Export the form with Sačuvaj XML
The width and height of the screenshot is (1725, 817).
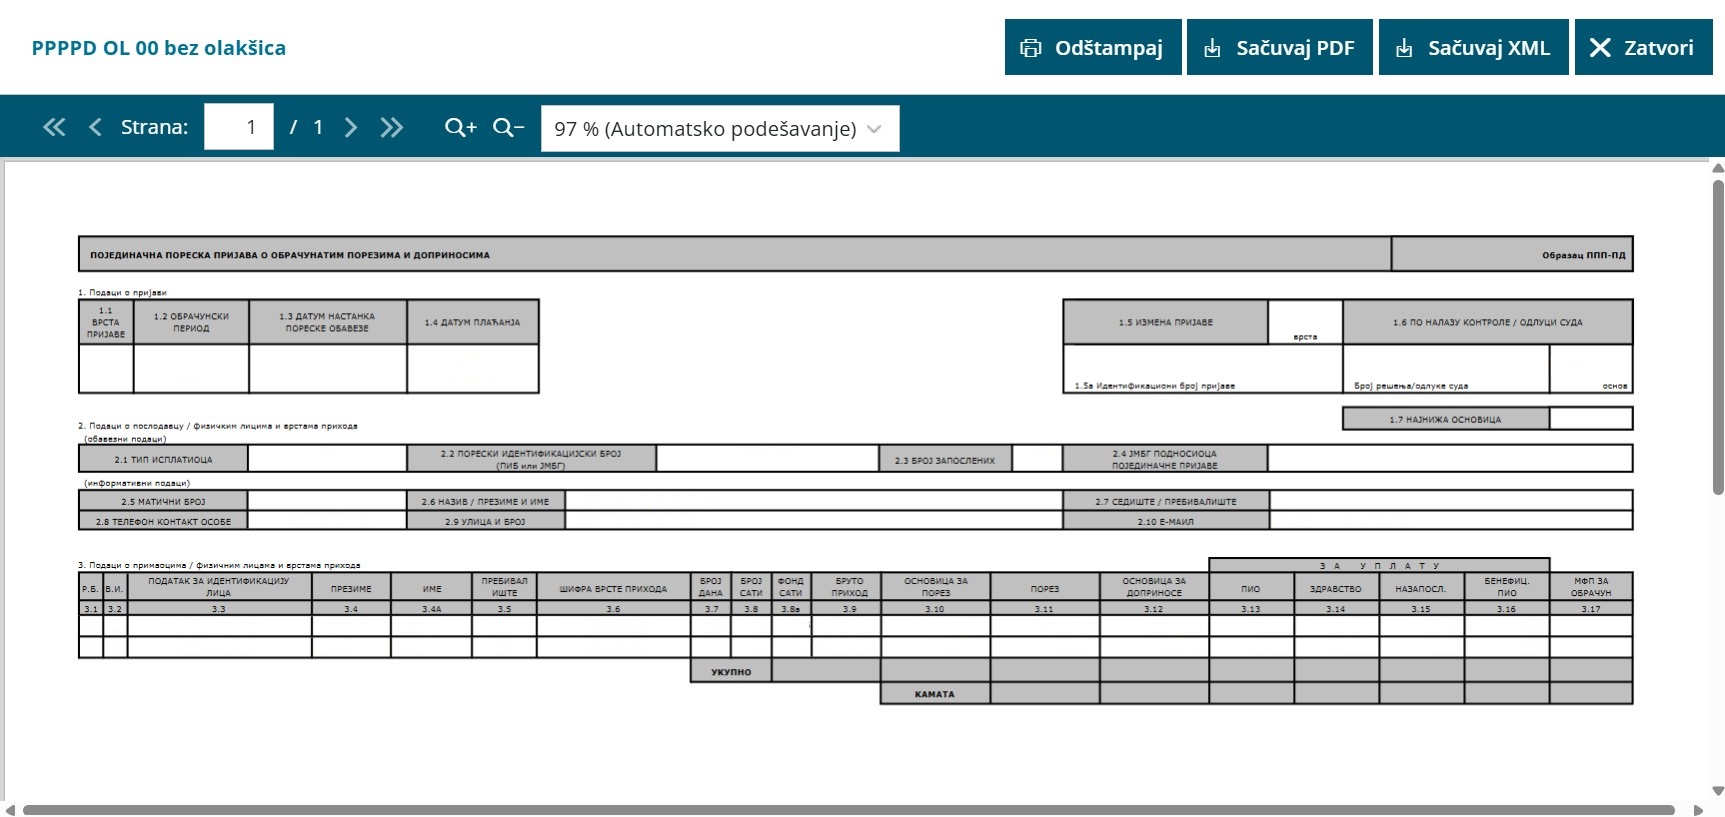[1474, 47]
